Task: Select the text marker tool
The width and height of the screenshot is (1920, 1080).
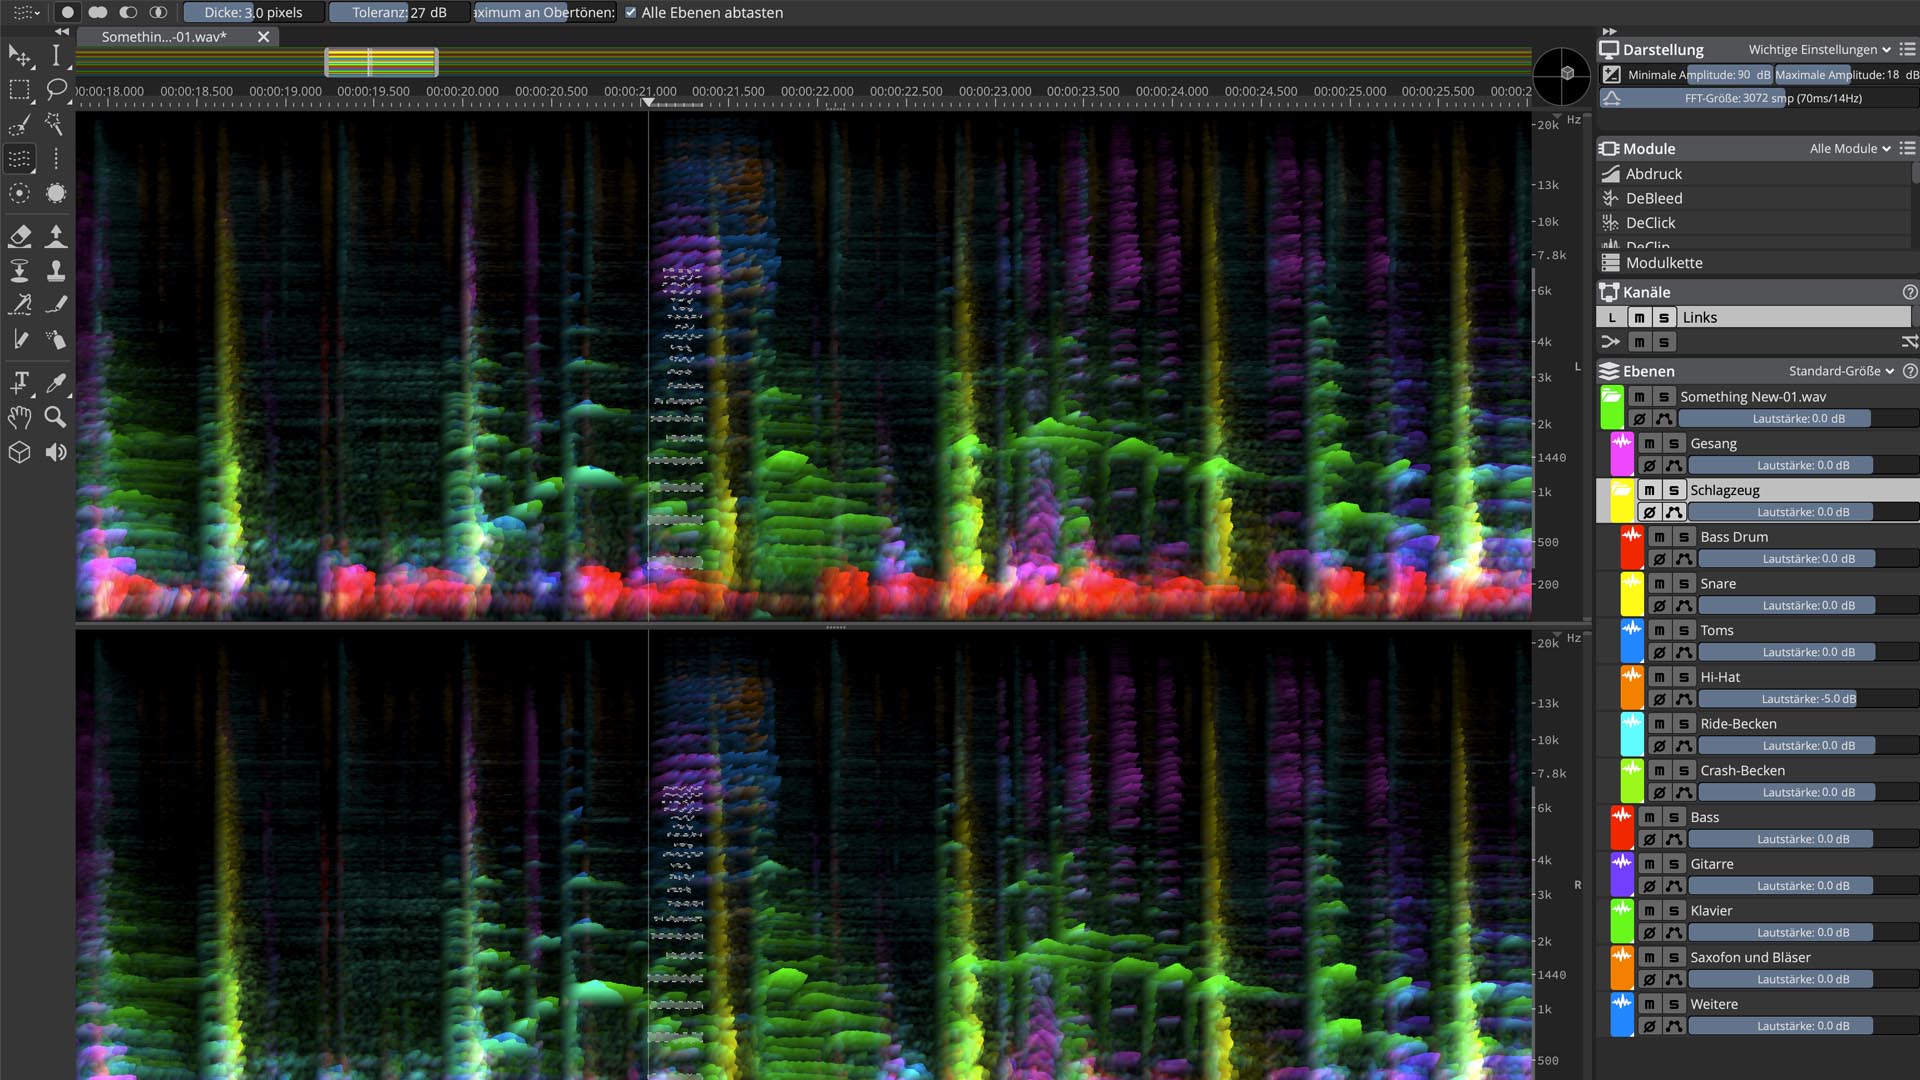Action: [x=20, y=383]
